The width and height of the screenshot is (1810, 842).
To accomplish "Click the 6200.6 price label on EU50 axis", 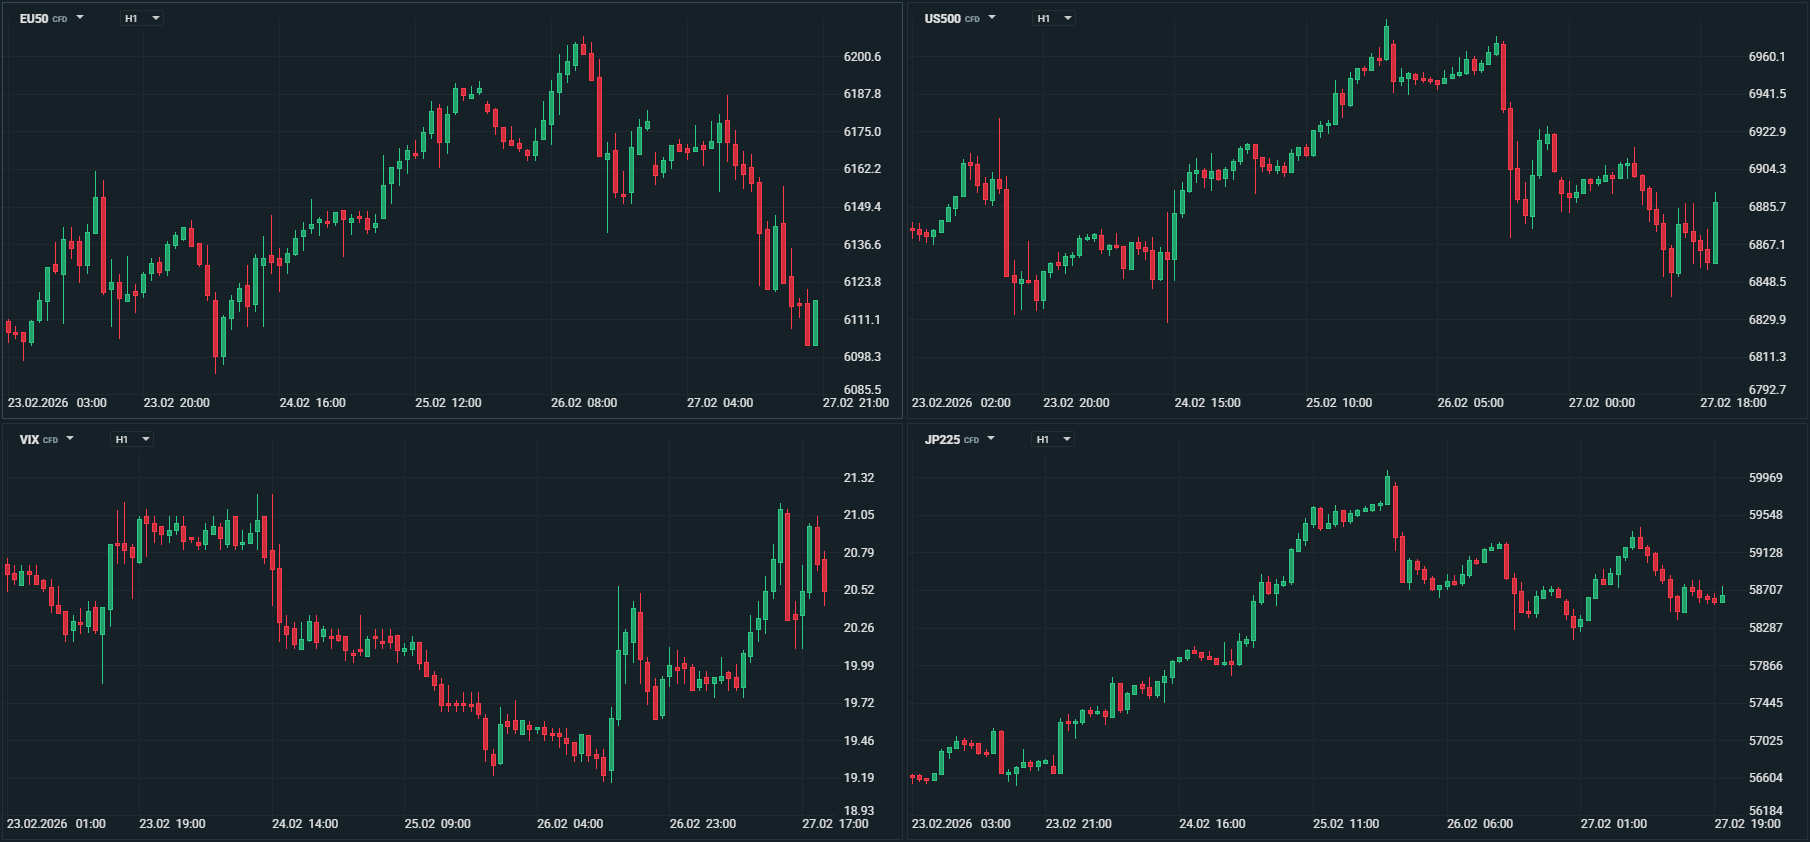I will tap(862, 57).
